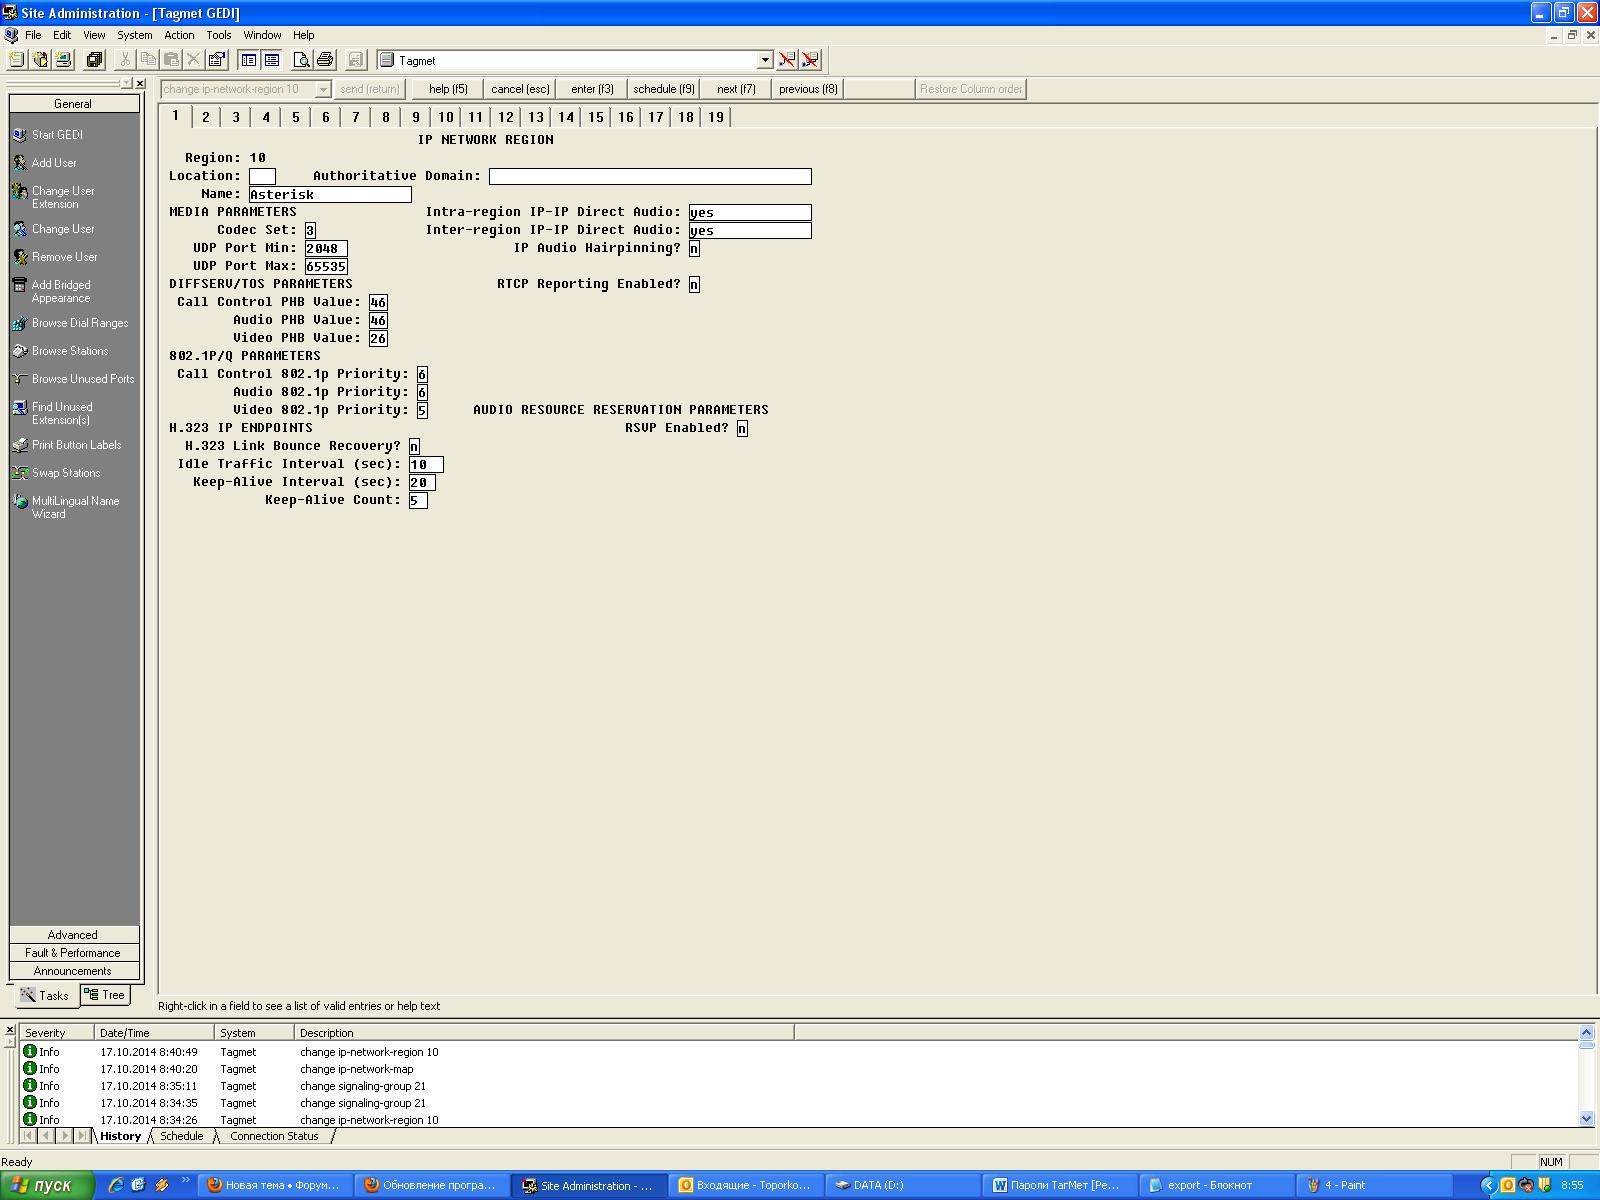
Task: Click the cancel (esc) button
Action: click(520, 89)
